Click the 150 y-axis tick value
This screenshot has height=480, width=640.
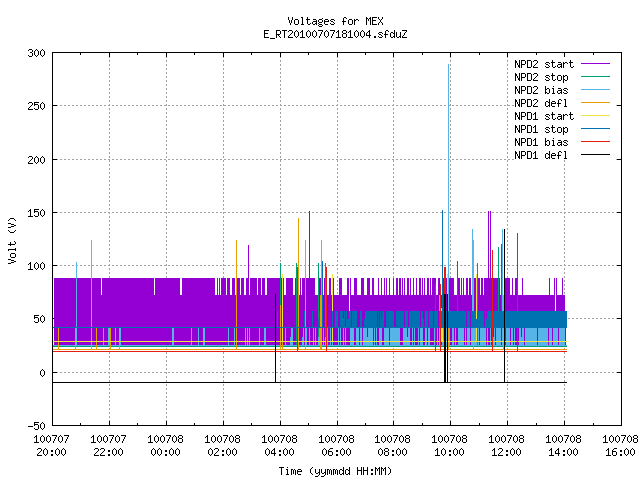tap(36, 213)
